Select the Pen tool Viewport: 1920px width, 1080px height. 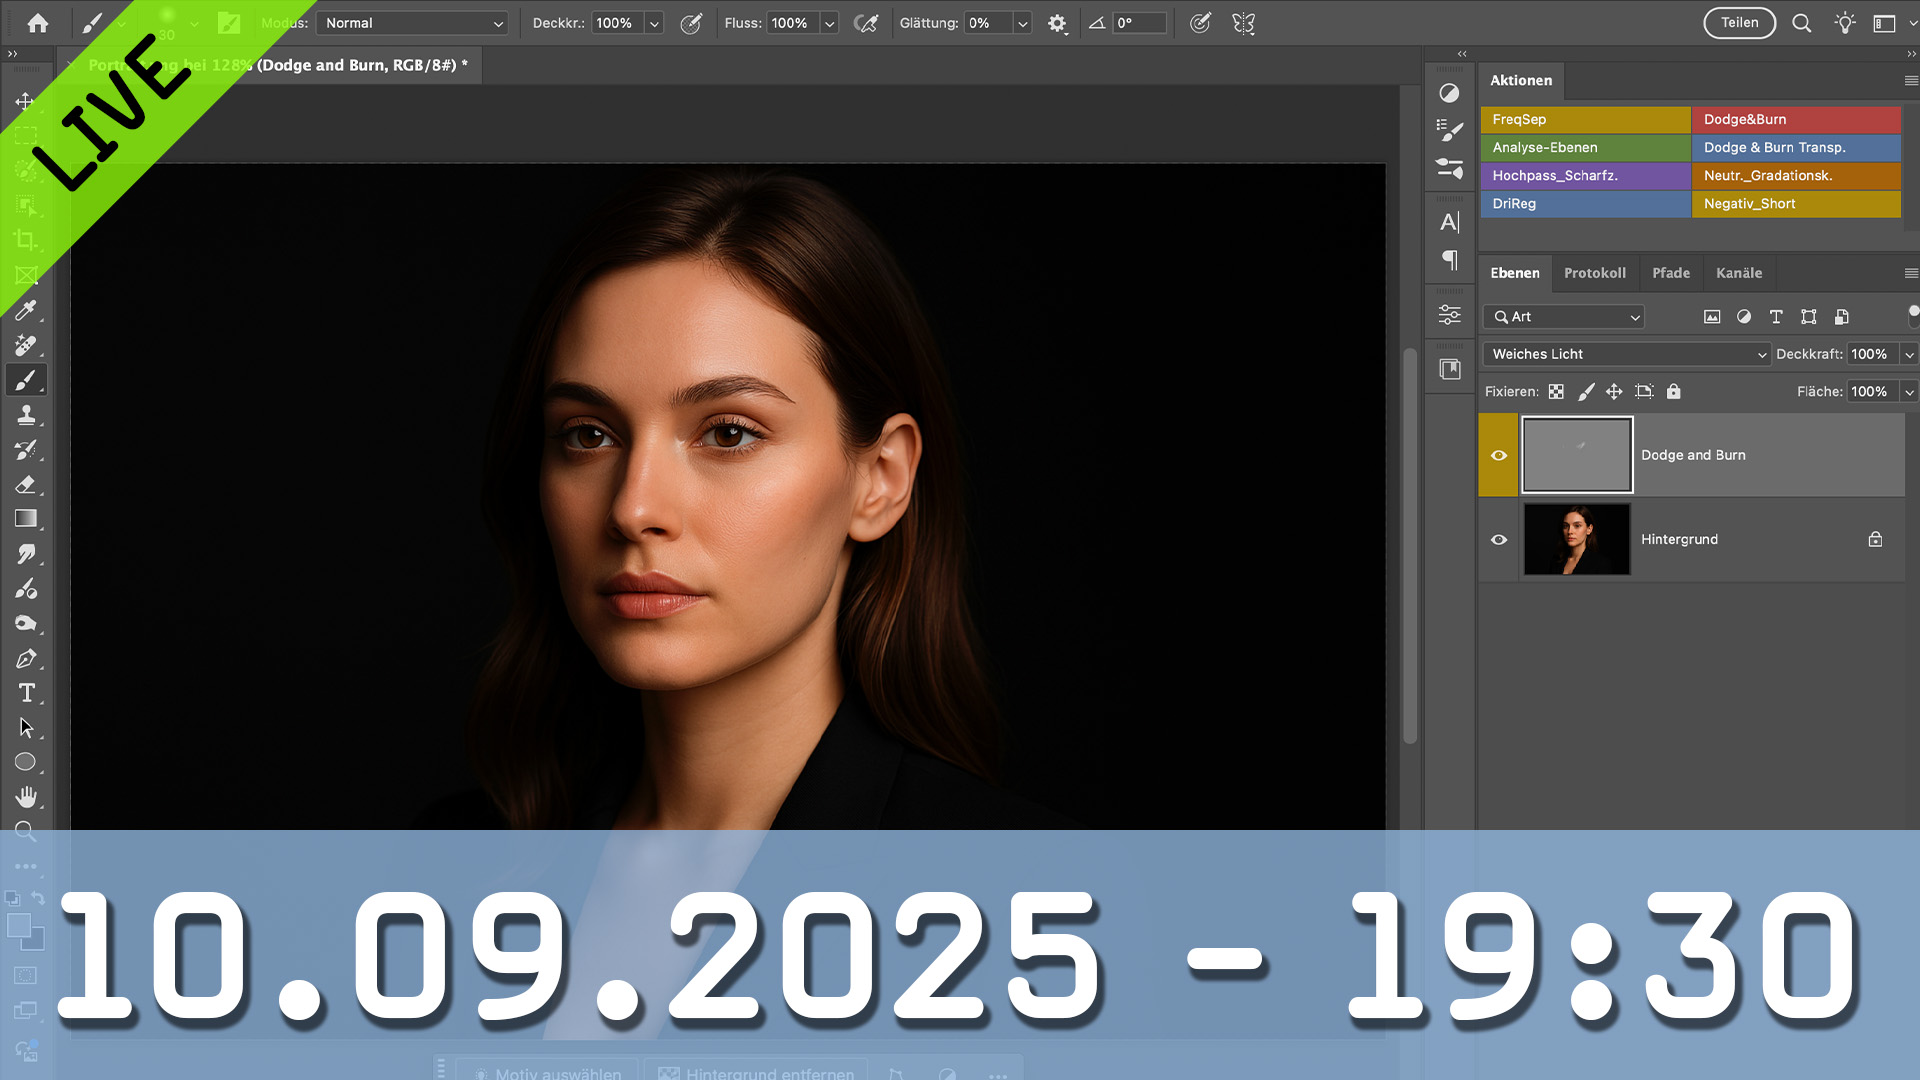tap(26, 659)
